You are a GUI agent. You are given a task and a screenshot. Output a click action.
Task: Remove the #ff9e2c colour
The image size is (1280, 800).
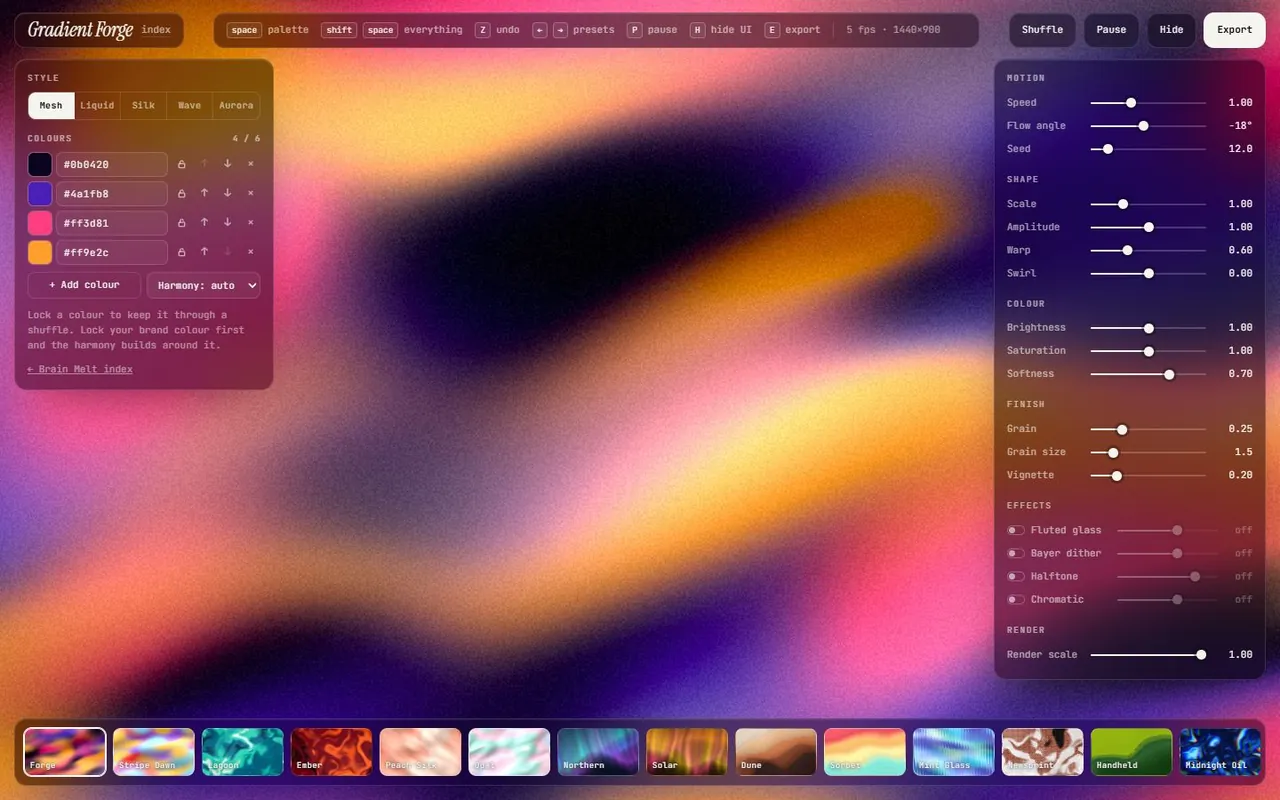pyautogui.click(x=250, y=252)
